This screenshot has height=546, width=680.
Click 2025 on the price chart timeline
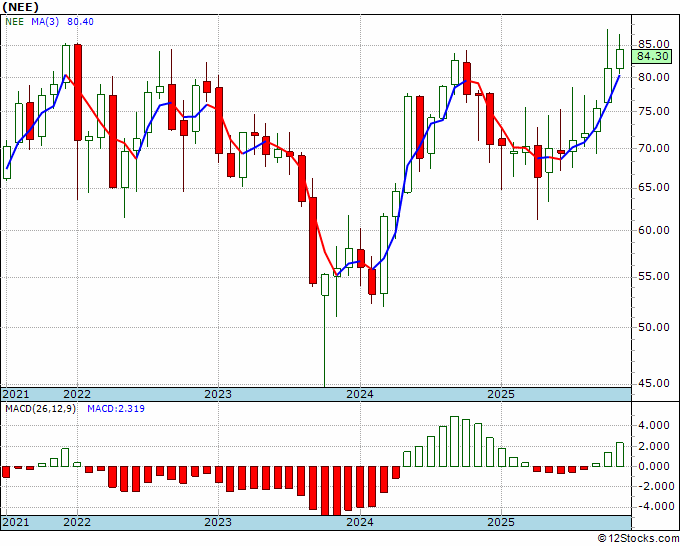(x=501, y=394)
